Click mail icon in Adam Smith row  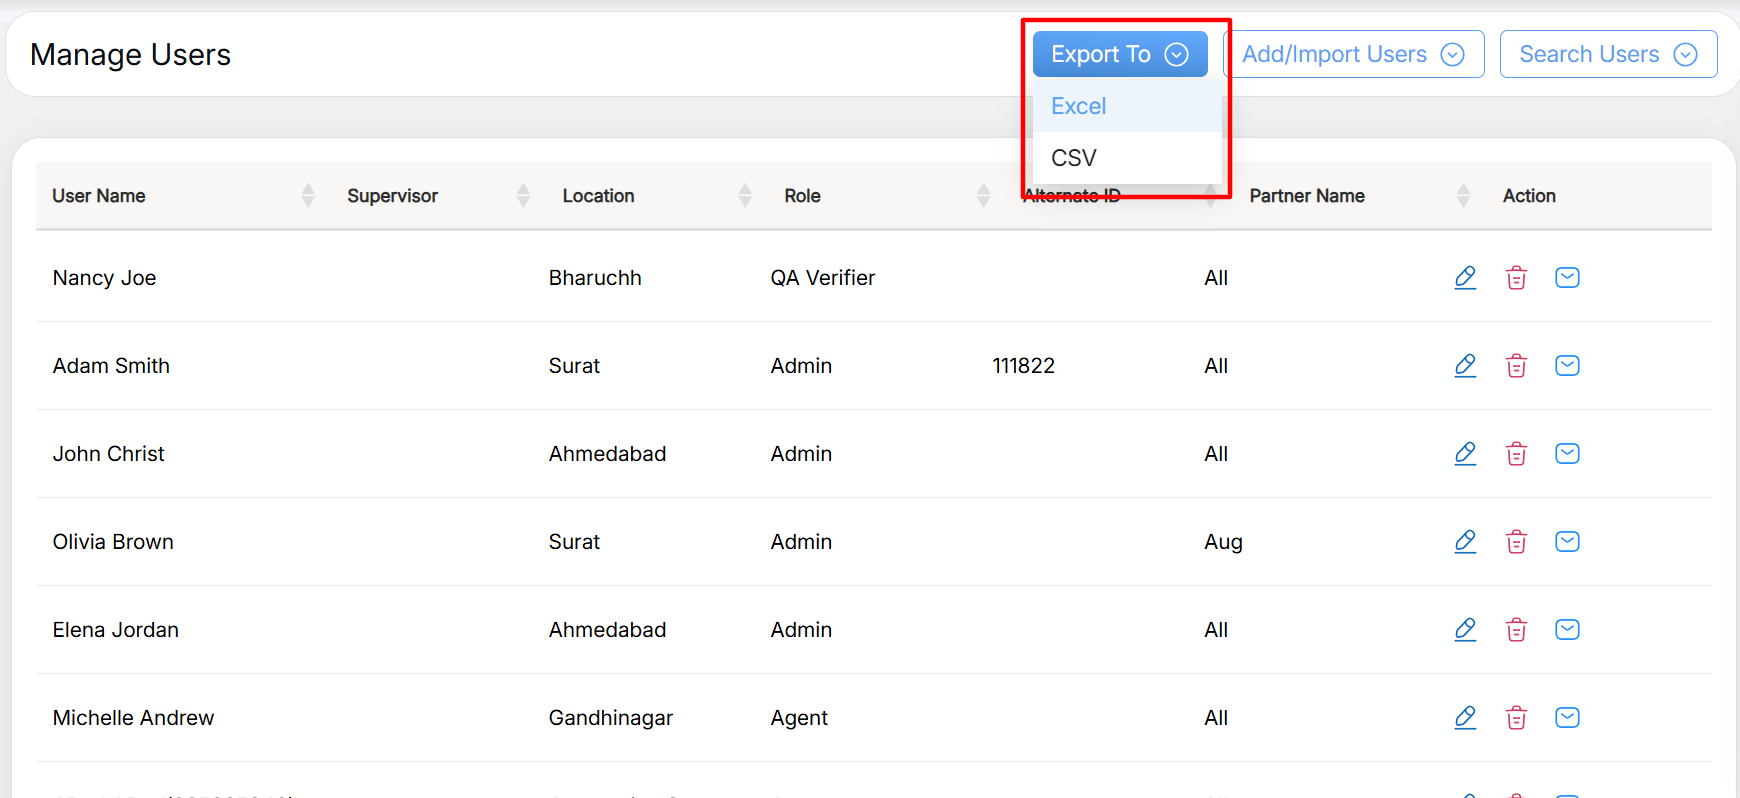tap(1567, 366)
